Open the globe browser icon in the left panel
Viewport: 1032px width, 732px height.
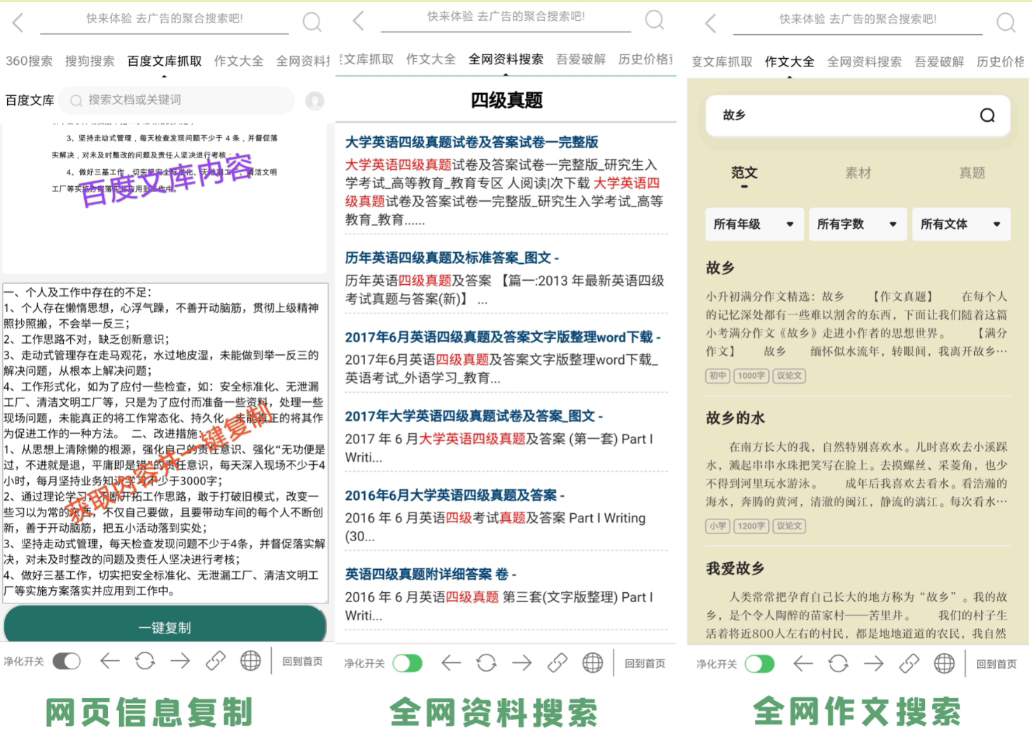click(250, 660)
